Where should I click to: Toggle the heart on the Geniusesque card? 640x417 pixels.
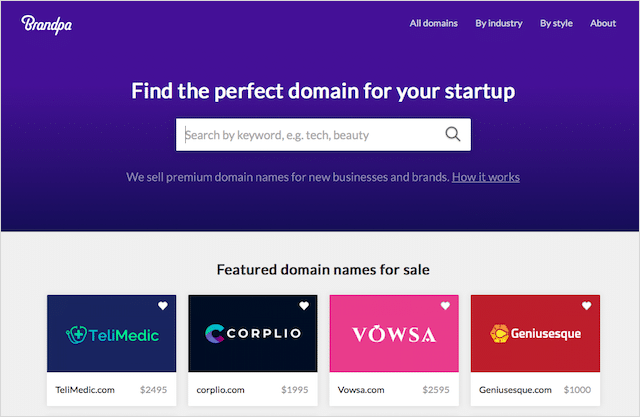586,306
